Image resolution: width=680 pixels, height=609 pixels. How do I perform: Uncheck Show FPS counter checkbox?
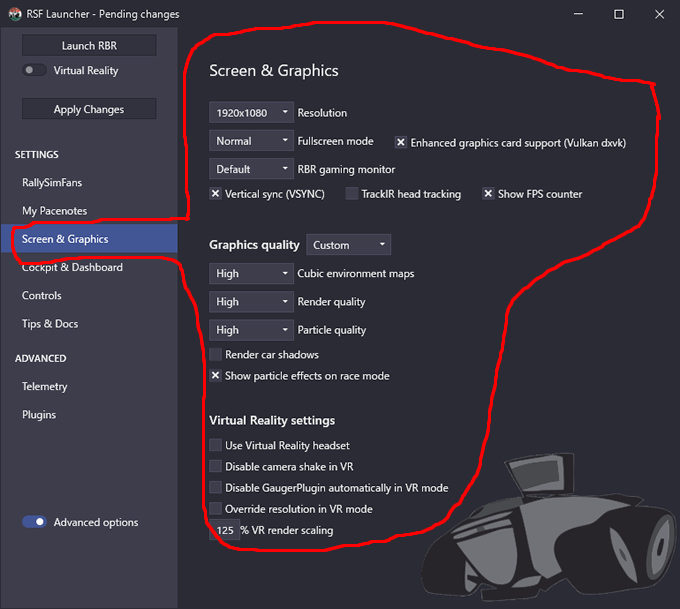(x=488, y=193)
